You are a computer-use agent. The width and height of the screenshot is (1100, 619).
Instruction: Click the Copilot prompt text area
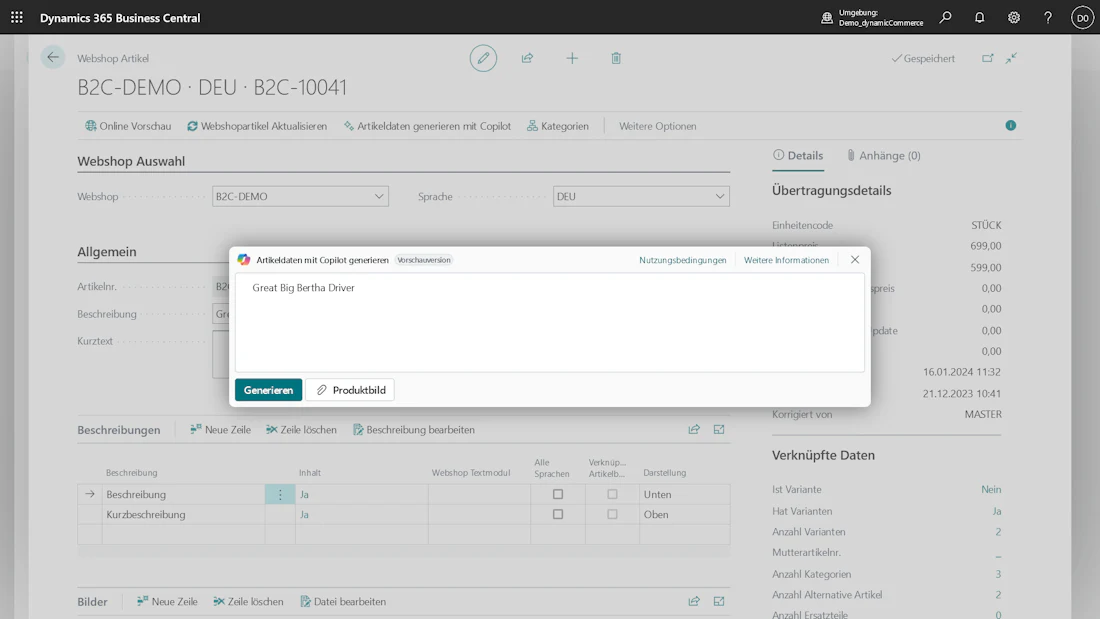coord(550,323)
